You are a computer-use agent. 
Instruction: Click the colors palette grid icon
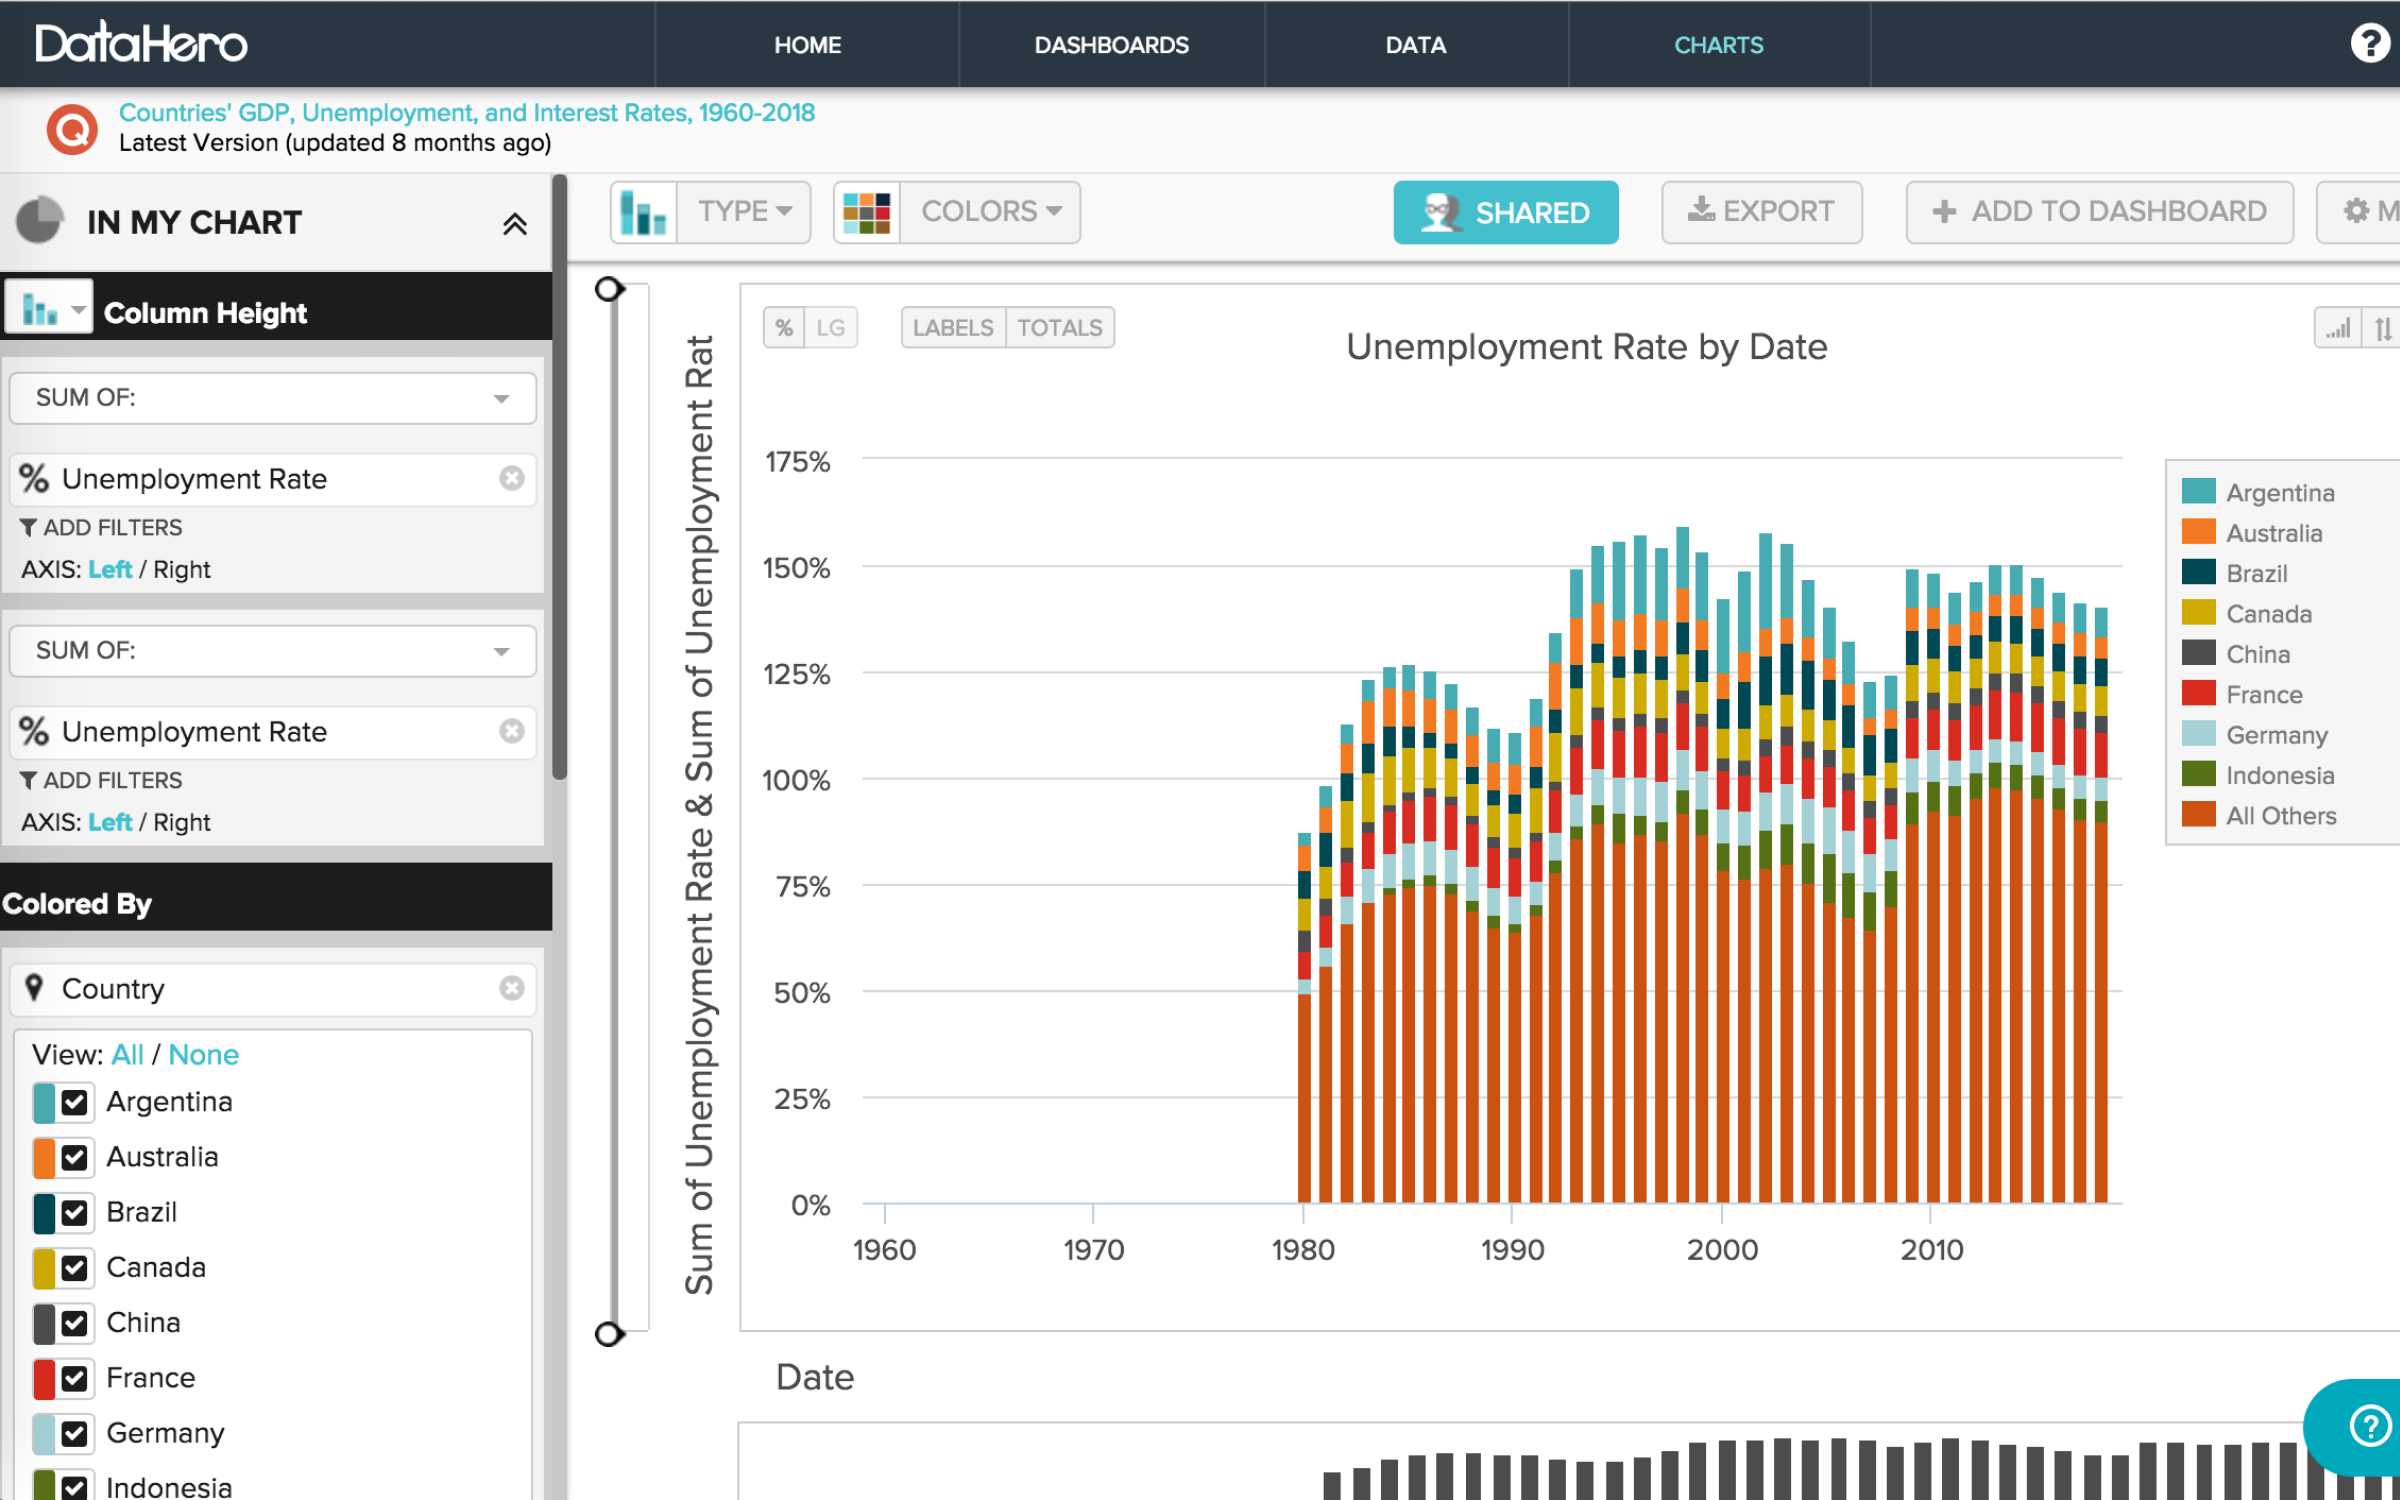click(x=866, y=212)
